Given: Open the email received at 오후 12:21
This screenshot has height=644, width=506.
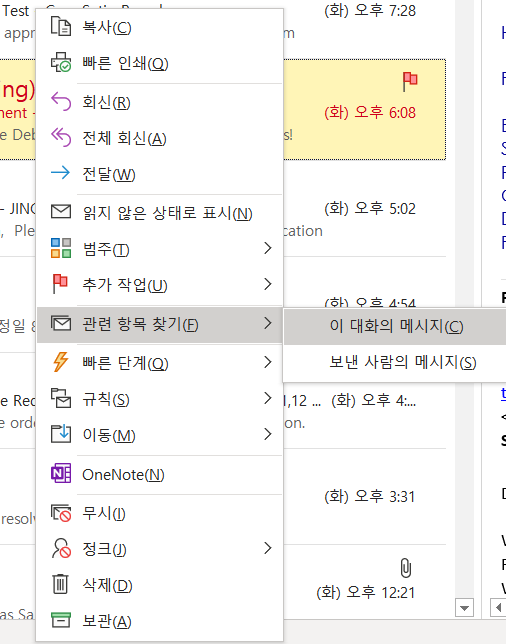Looking at the screenshot, I should click(x=366, y=593).
